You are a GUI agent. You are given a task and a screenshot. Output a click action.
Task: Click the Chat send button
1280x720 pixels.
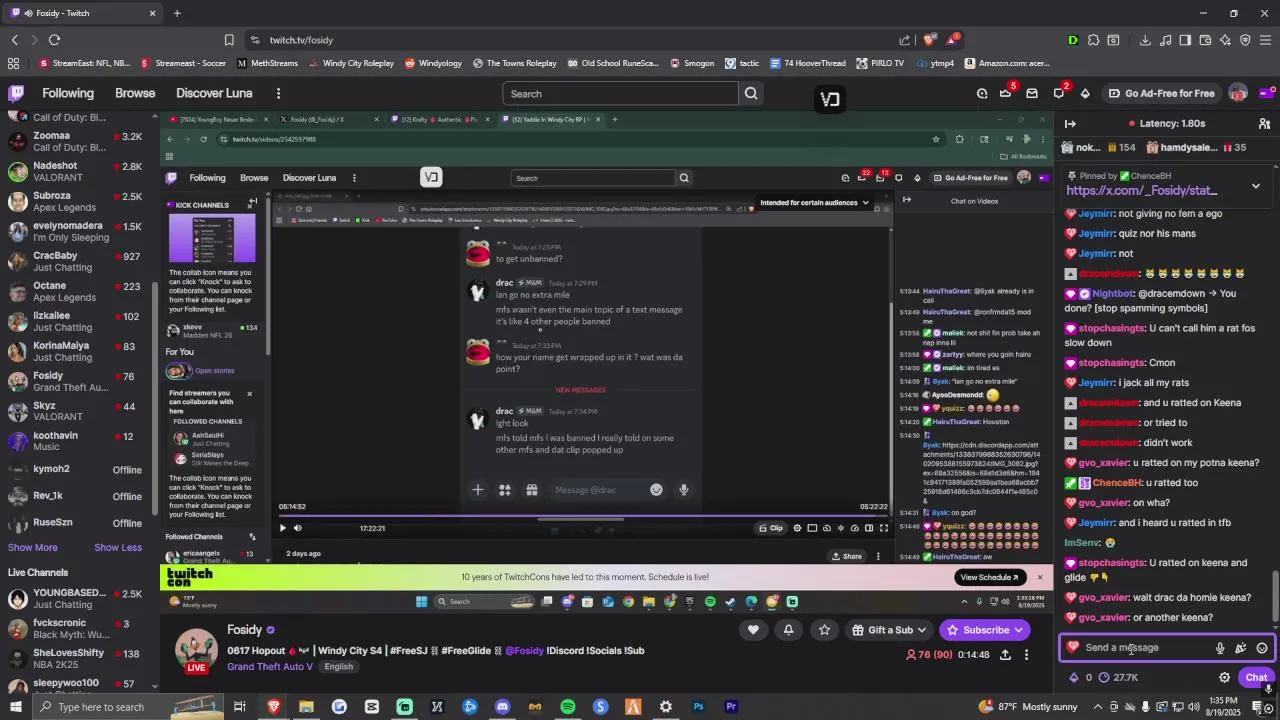coord(1256,677)
